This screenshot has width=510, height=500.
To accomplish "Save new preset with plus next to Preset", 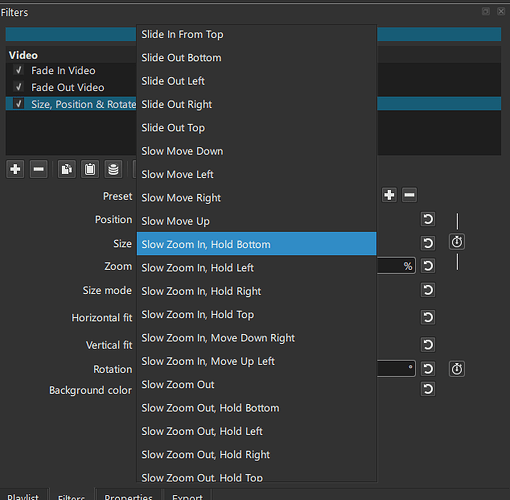I will [389, 195].
